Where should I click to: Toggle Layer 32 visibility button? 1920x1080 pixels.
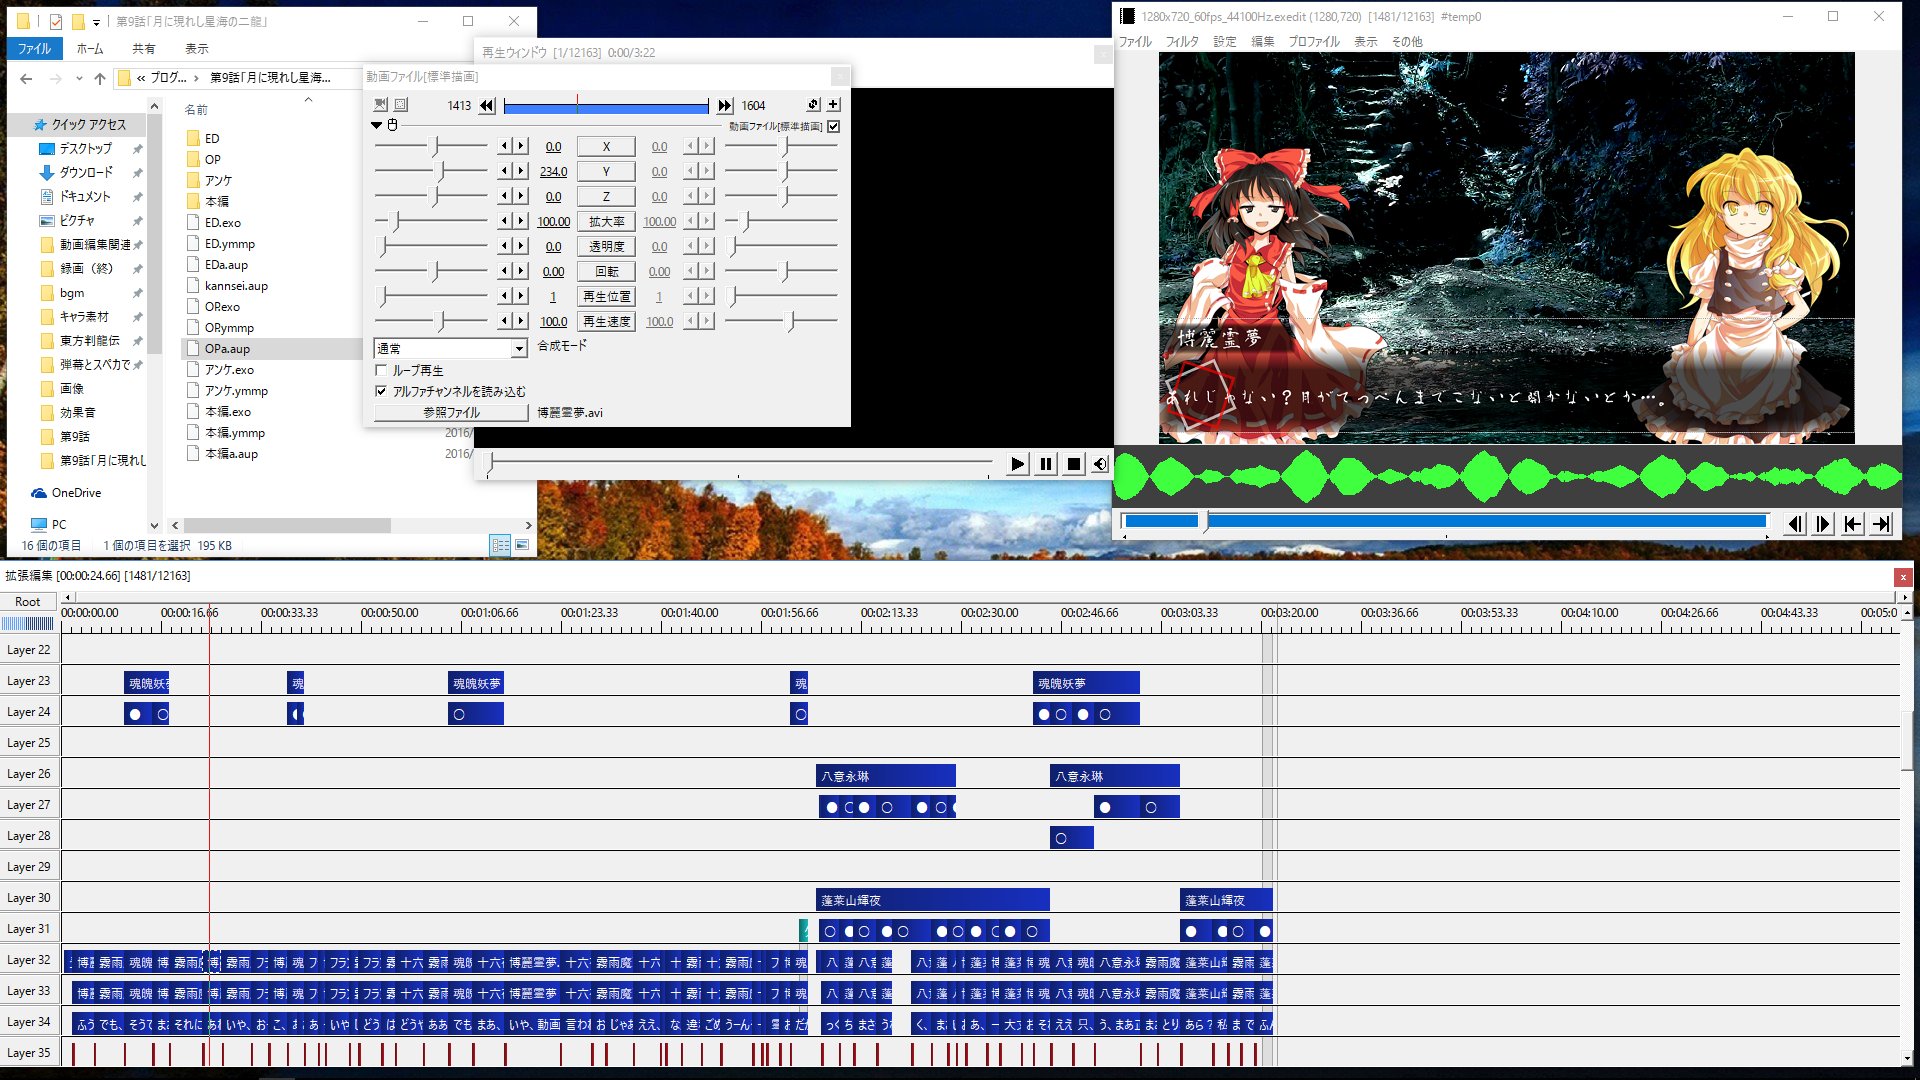(29, 960)
